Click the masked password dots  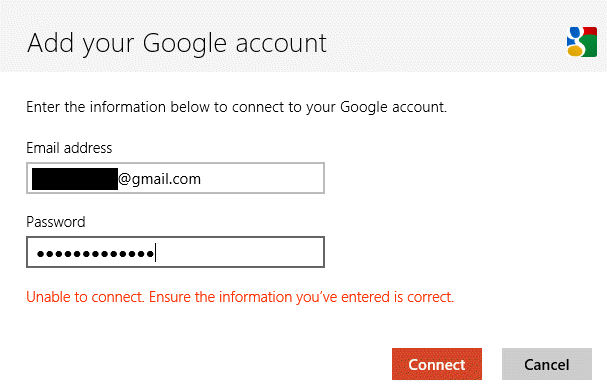point(96,254)
